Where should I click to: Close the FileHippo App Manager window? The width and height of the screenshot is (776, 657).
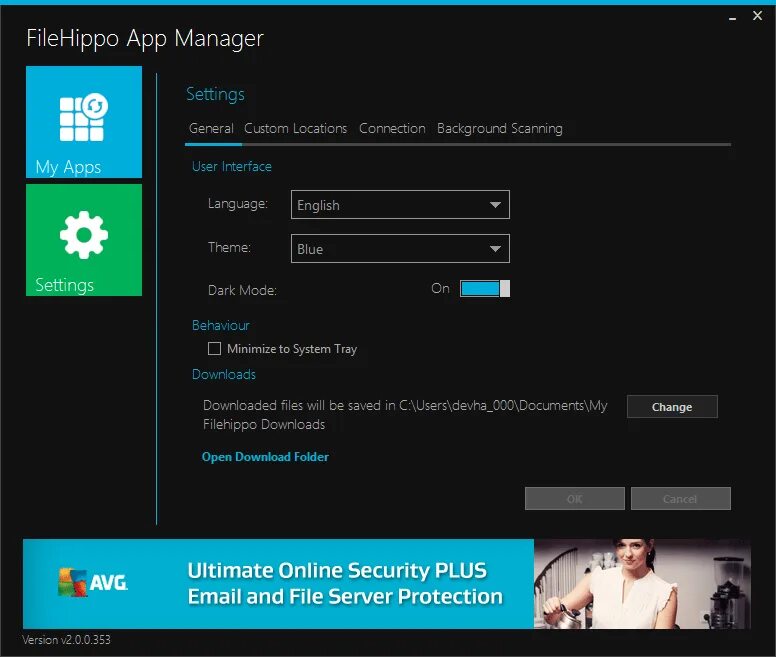click(x=757, y=16)
